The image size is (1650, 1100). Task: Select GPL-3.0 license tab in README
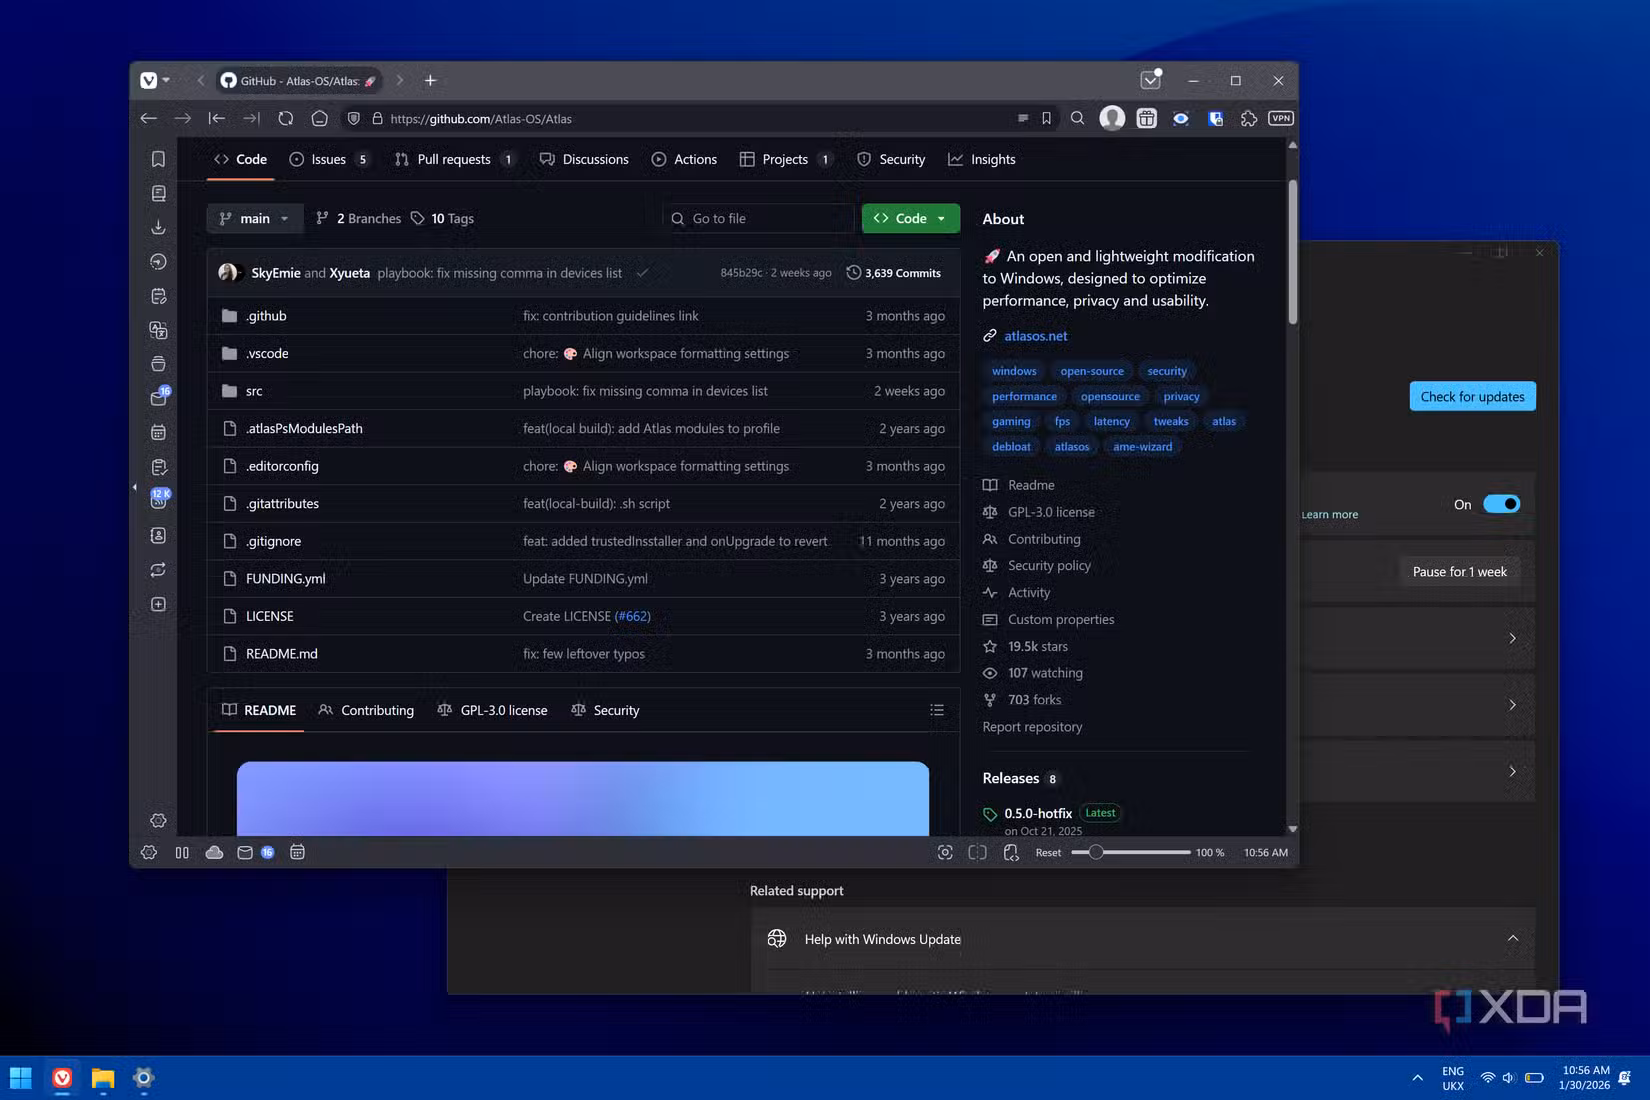[x=492, y=710]
